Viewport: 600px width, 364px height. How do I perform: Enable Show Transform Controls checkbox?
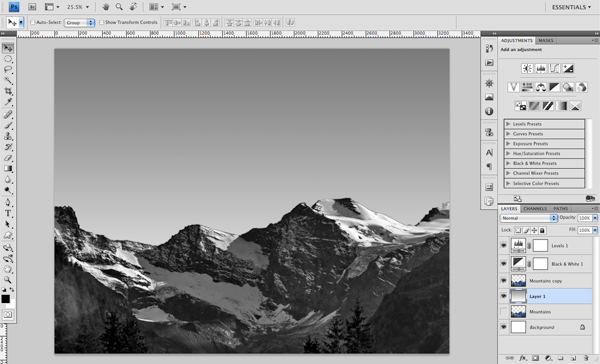(101, 23)
